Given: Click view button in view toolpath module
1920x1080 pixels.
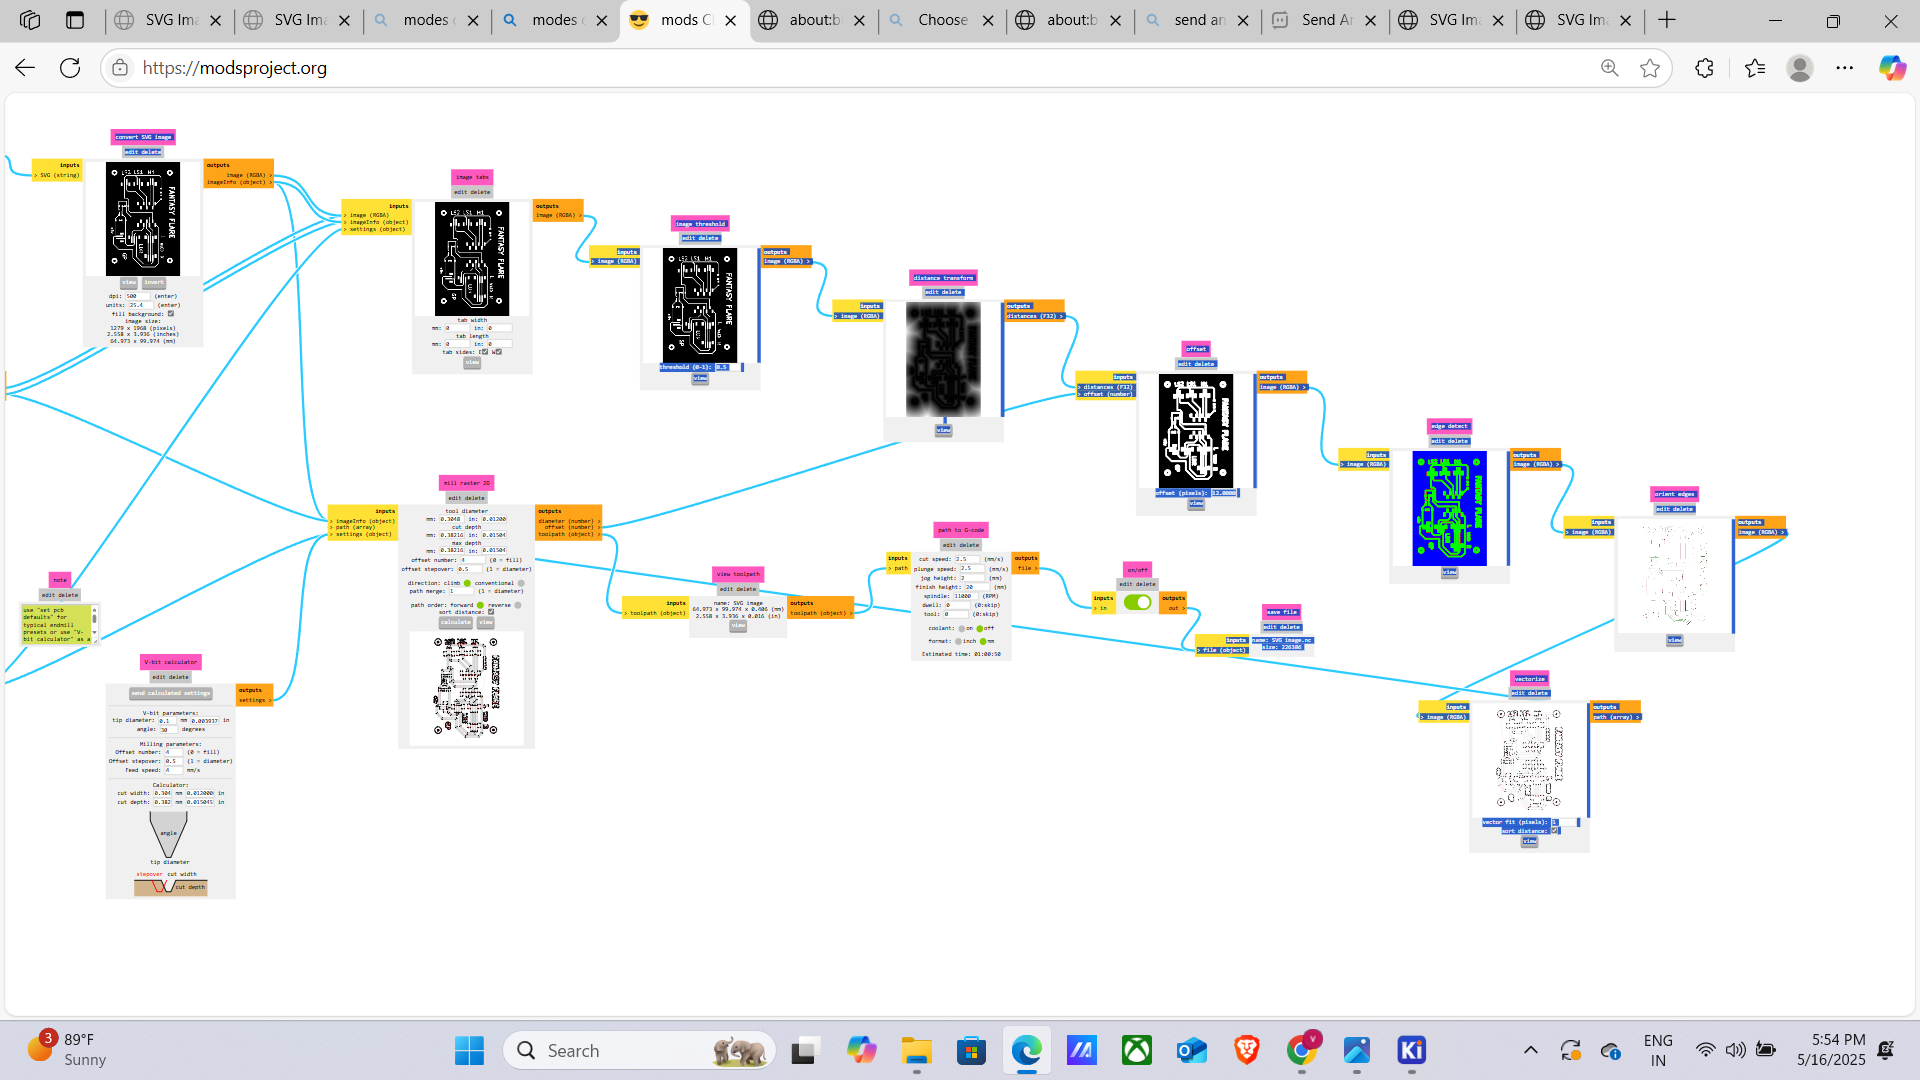Looking at the screenshot, I should click(x=738, y=626).
